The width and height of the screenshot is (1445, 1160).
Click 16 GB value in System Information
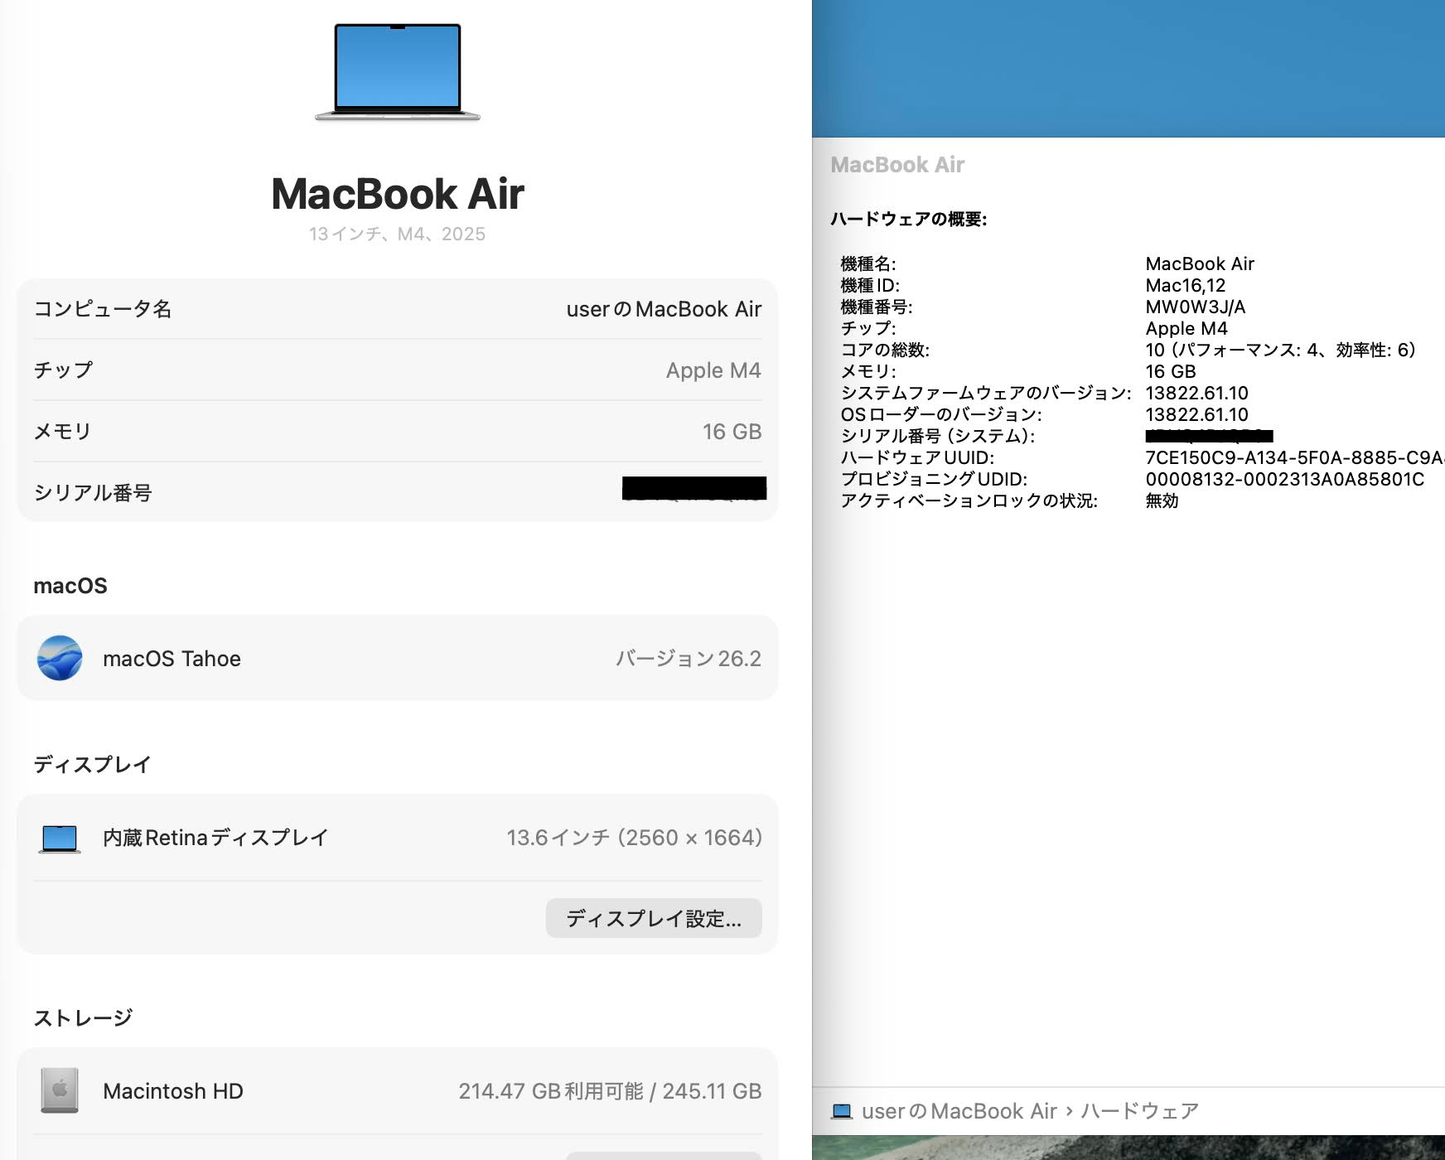(x=1170, y=371)
